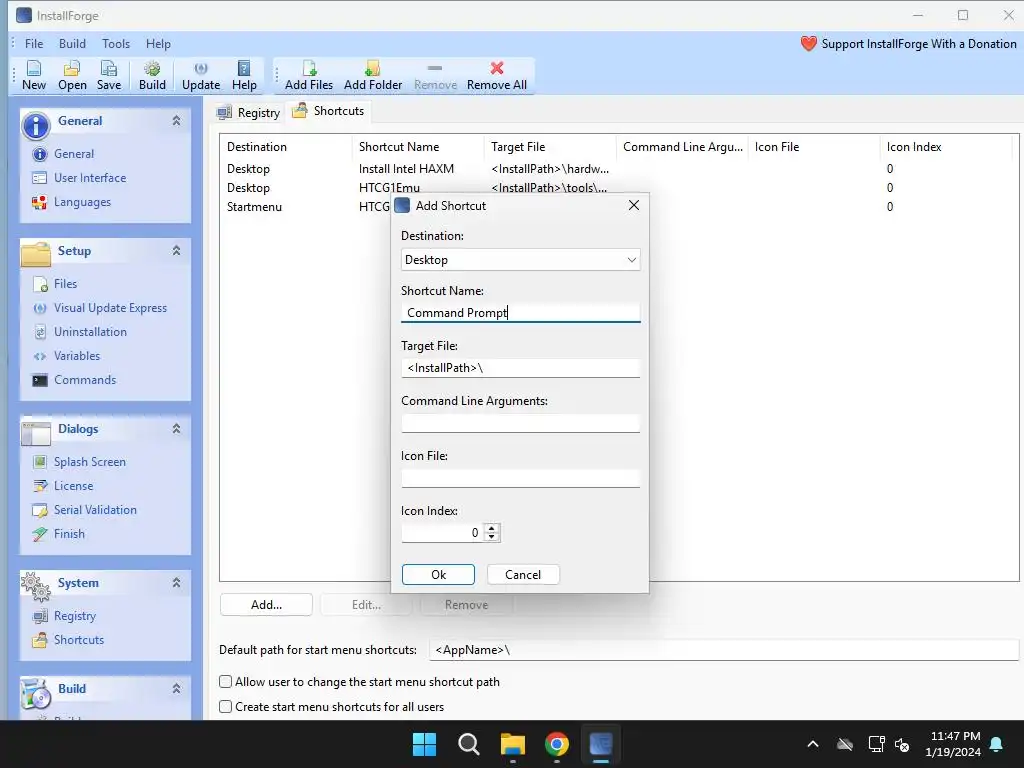Open Serial Validation under Dialogs

95,510
